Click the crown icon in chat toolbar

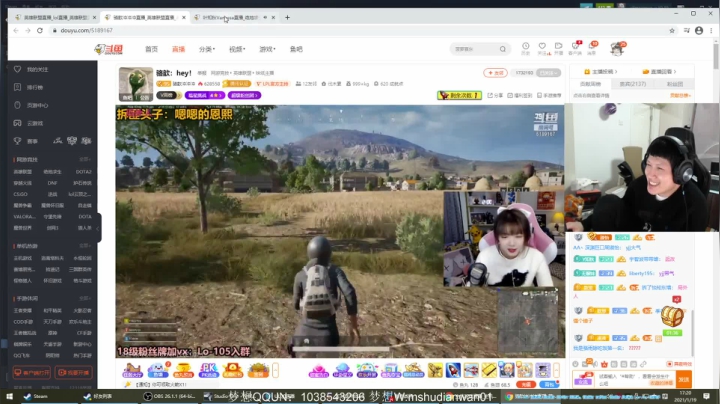pyautogui.click(x=604, y=364)
